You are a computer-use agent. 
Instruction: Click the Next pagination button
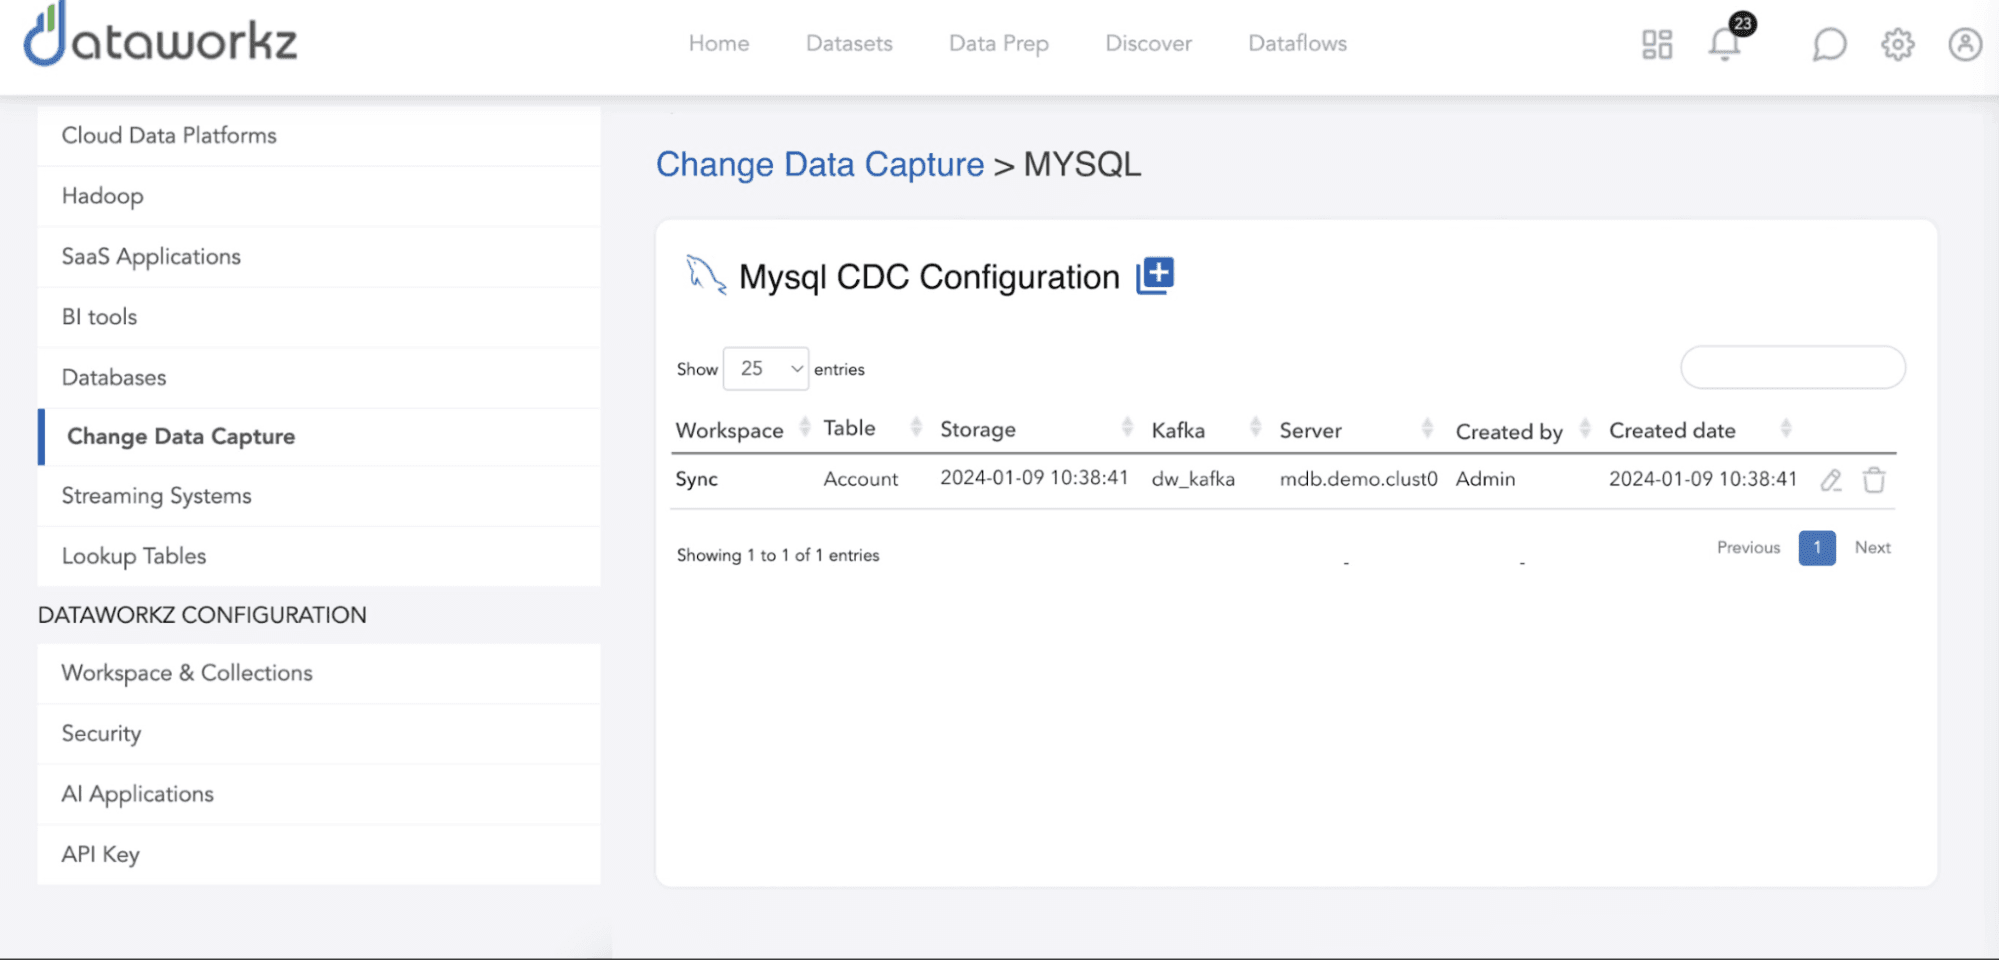click(x=1872, y=548)
